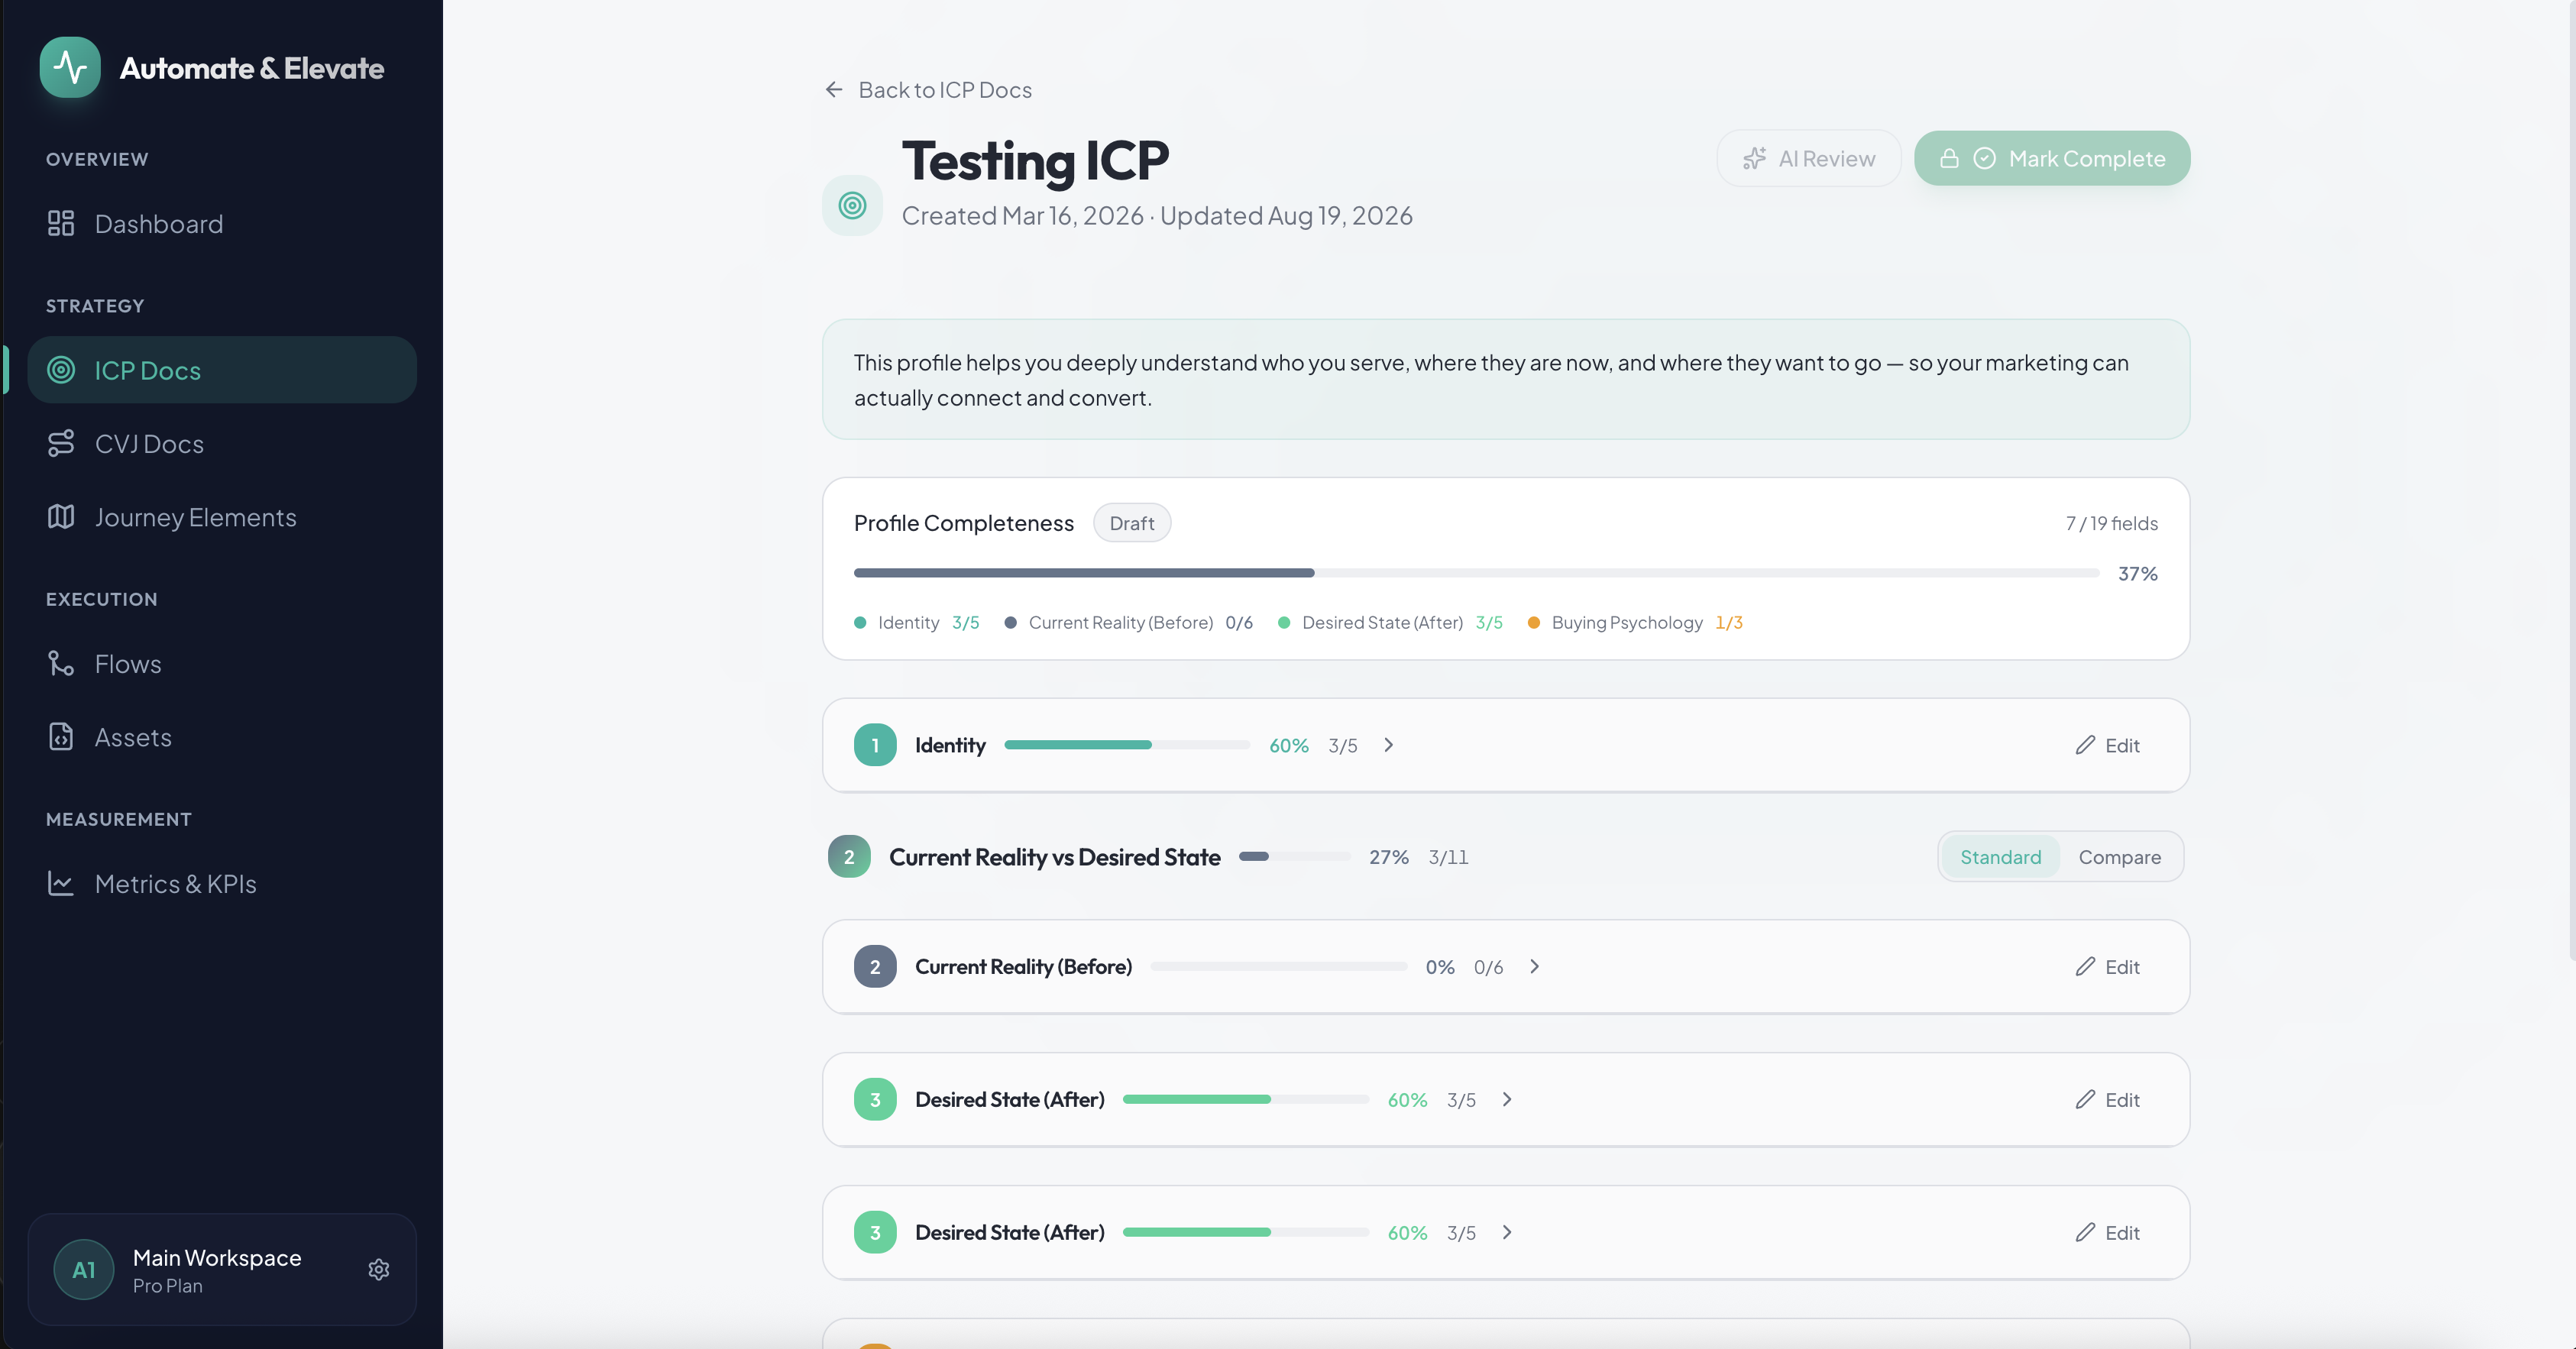Expand second Desired State (After) chevron
The width and height of the screenshot is (2576, 1349).
tap(1507, 1233)
